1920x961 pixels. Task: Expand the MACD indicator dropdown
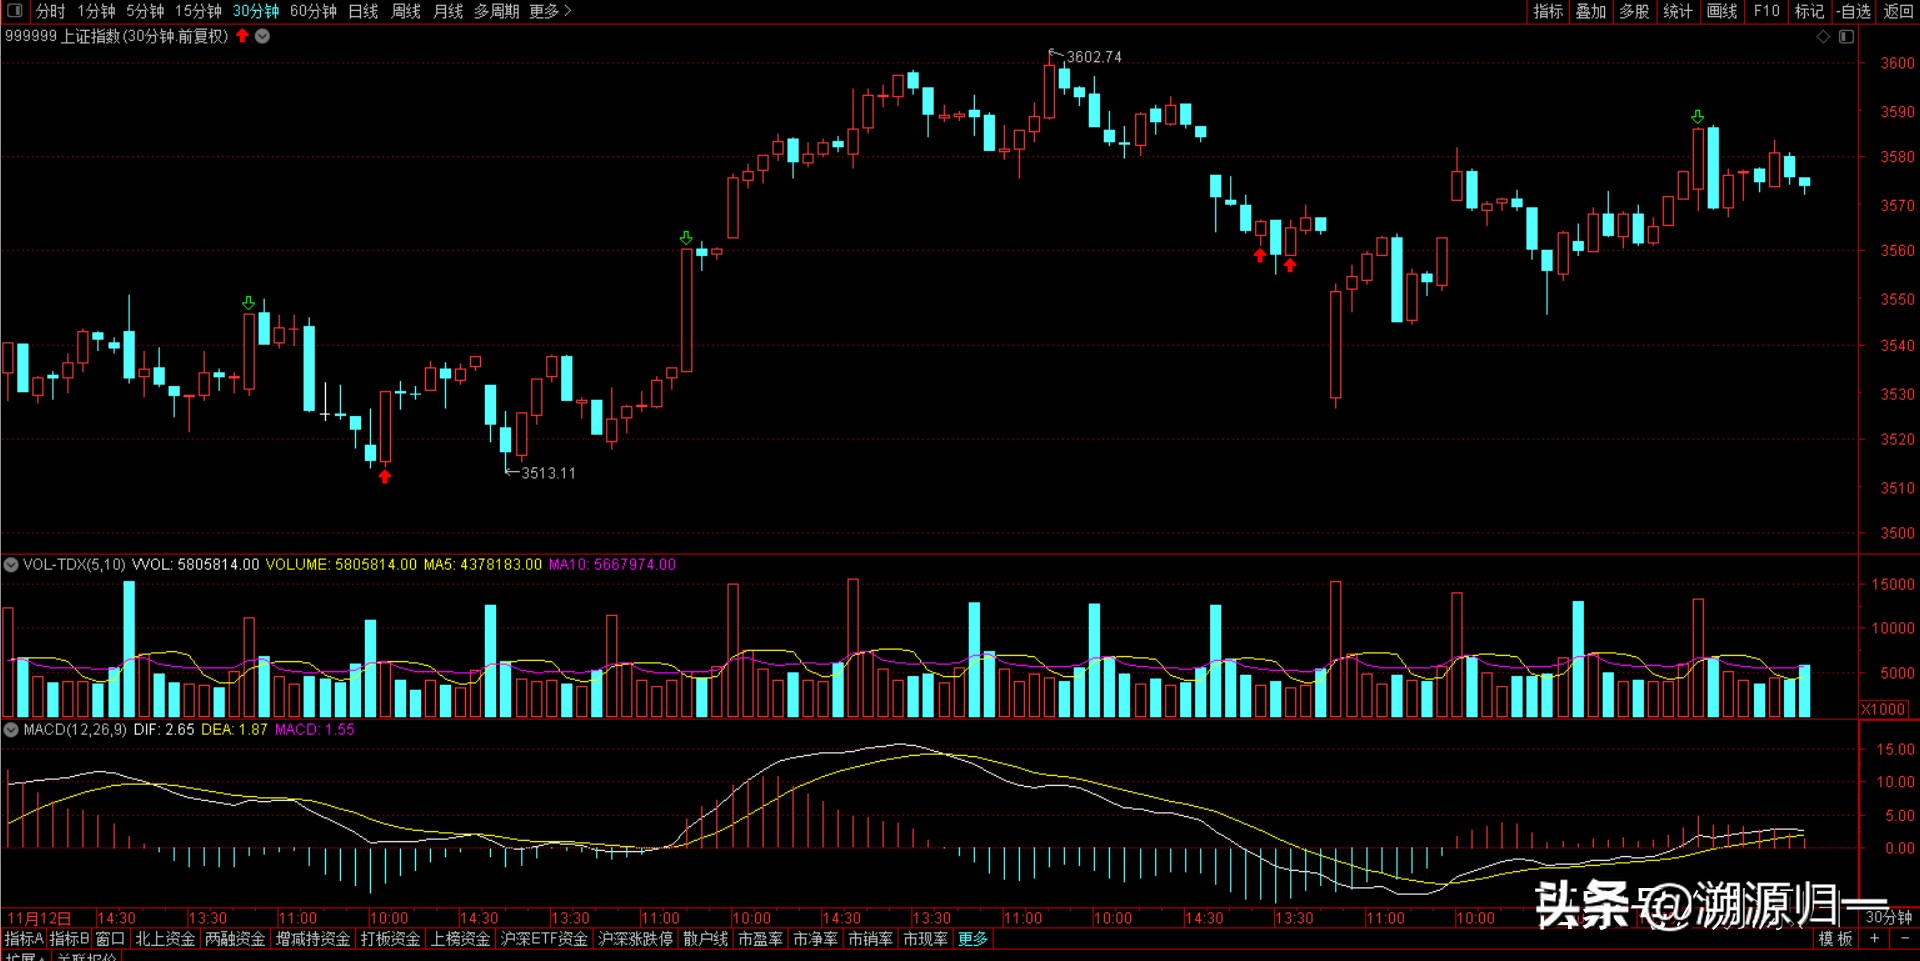pos(11,730)
